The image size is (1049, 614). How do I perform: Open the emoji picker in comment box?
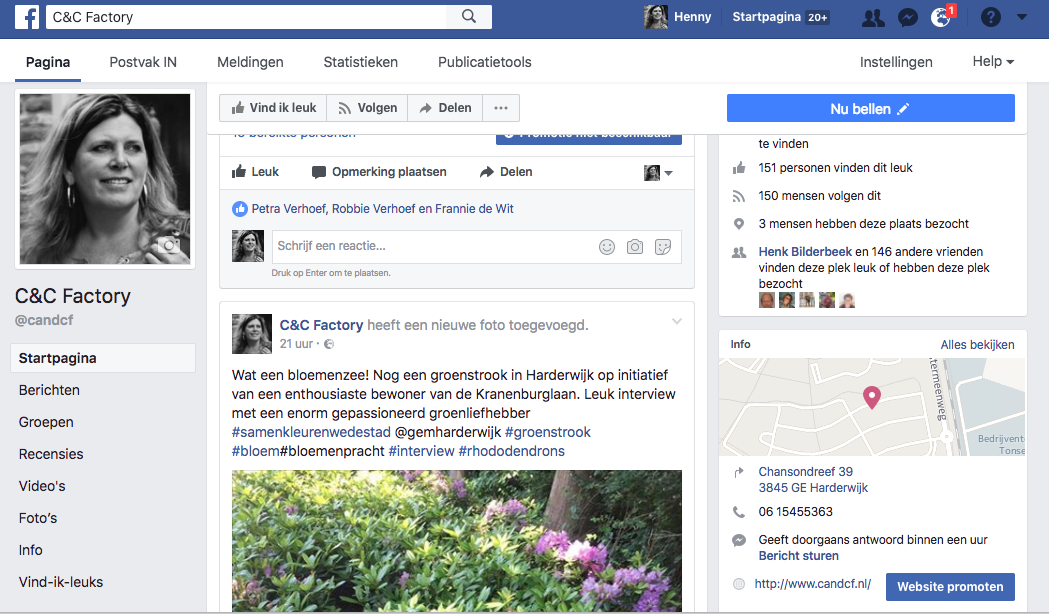point(607,247)
